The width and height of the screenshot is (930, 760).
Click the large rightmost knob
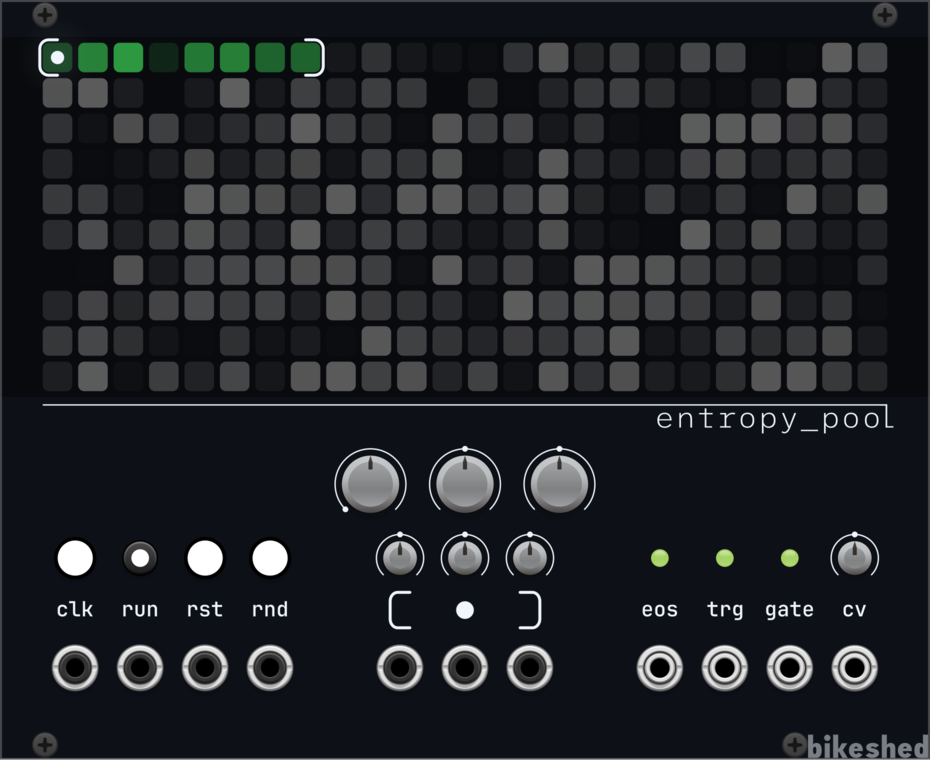559,482
